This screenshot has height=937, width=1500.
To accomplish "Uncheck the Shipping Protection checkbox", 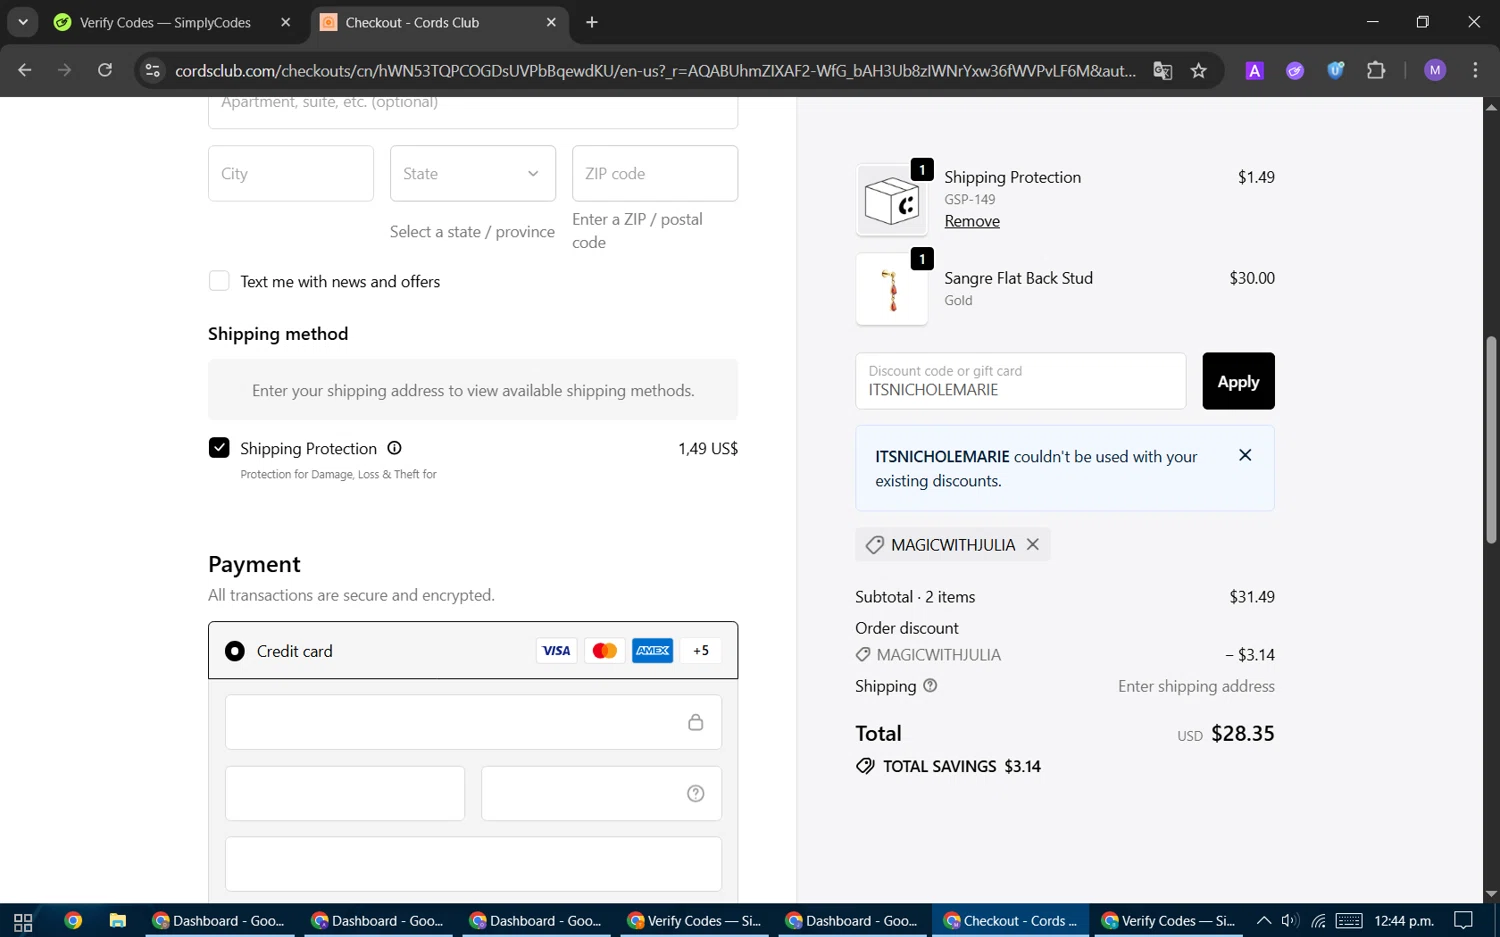I will tap(219, 448).
